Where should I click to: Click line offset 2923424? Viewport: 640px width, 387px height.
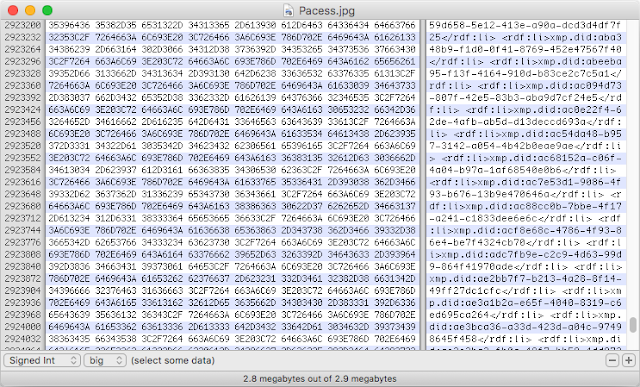click(x=23, y=110)
